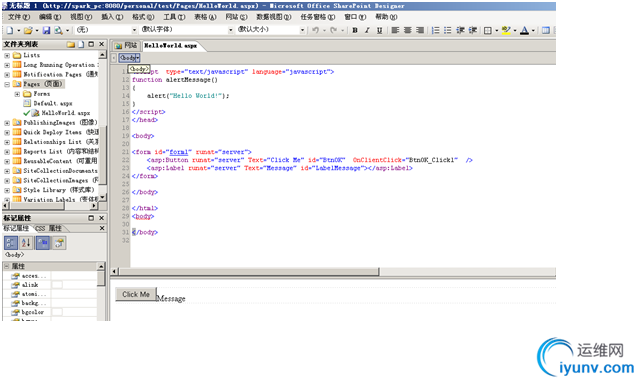Toggle Underline formatting
The width and height of the screenshot is (640, 384).
[x=380, y=30]
